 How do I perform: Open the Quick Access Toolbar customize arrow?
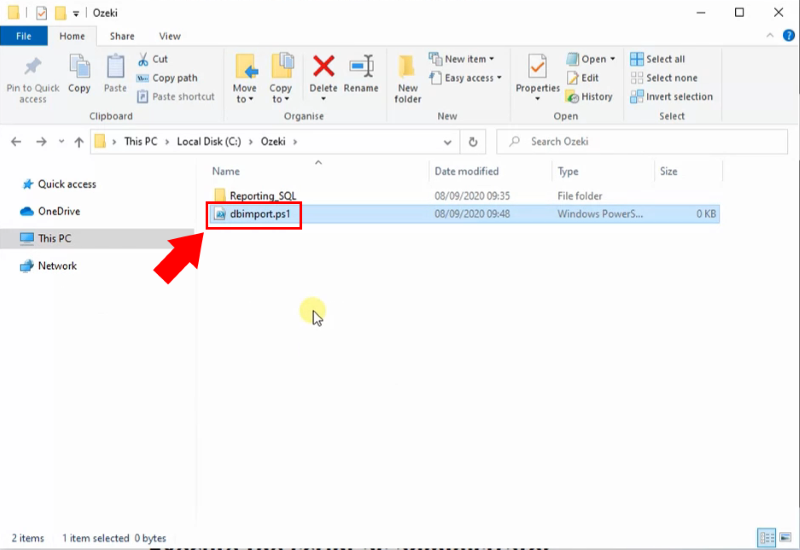[76, 14]
